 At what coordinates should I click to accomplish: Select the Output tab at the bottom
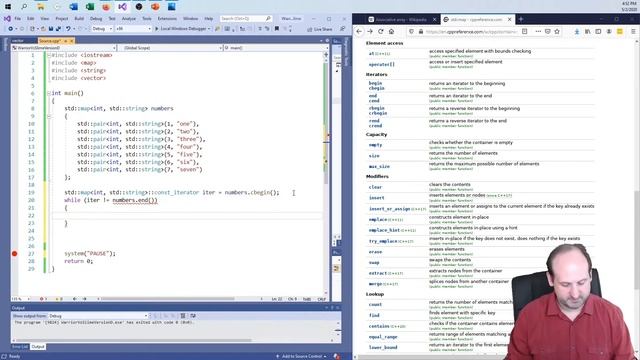point(38,347)
